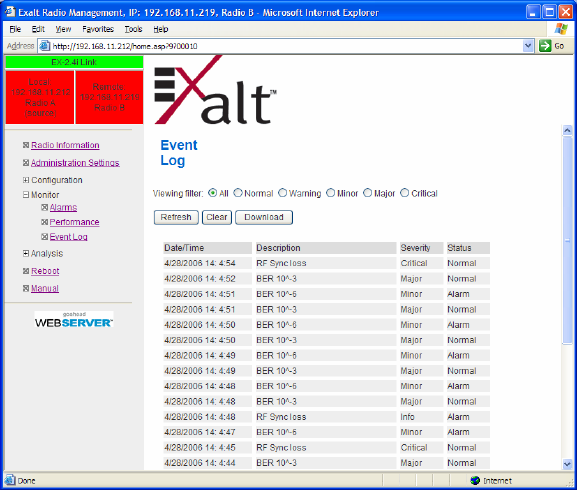The image size is (577, 490).
Task: Click the Download button
Action: coord(264,217)
